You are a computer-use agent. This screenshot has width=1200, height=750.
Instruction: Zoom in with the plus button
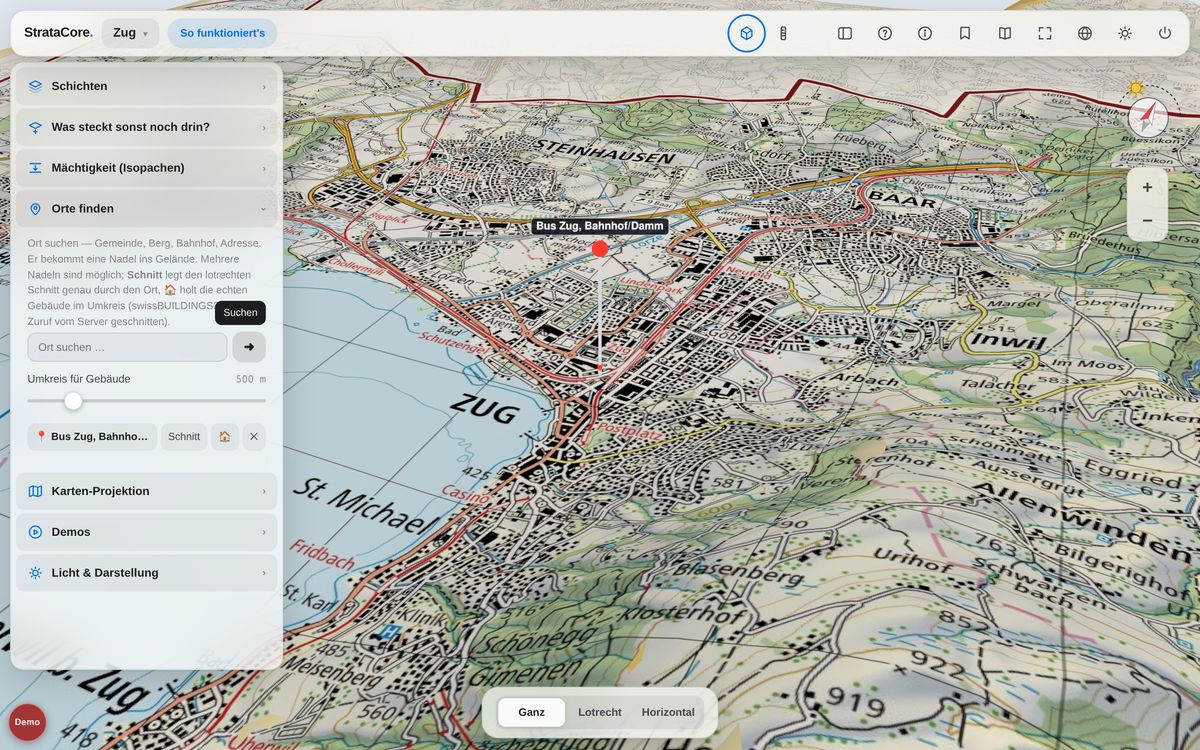1147,187
